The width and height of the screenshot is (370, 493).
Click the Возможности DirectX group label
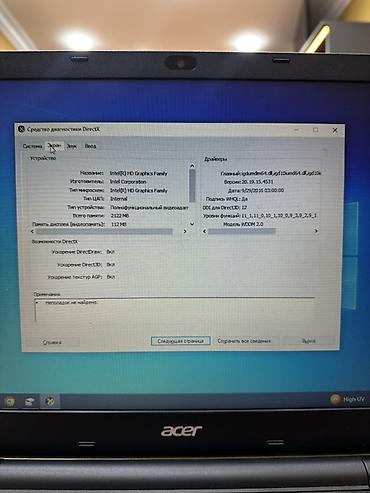pos(55,241)
